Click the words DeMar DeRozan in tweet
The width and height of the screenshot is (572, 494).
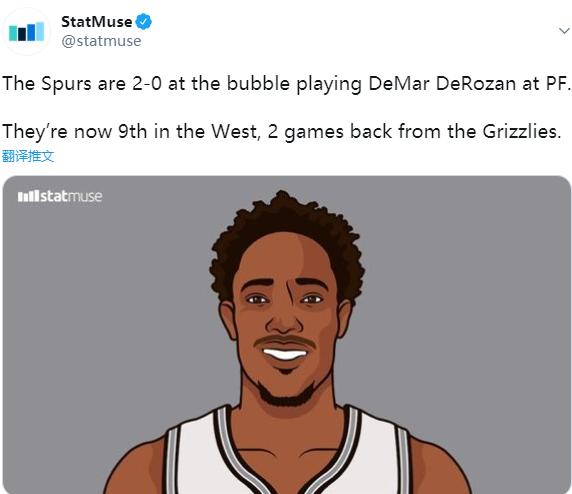coord(442,84)
